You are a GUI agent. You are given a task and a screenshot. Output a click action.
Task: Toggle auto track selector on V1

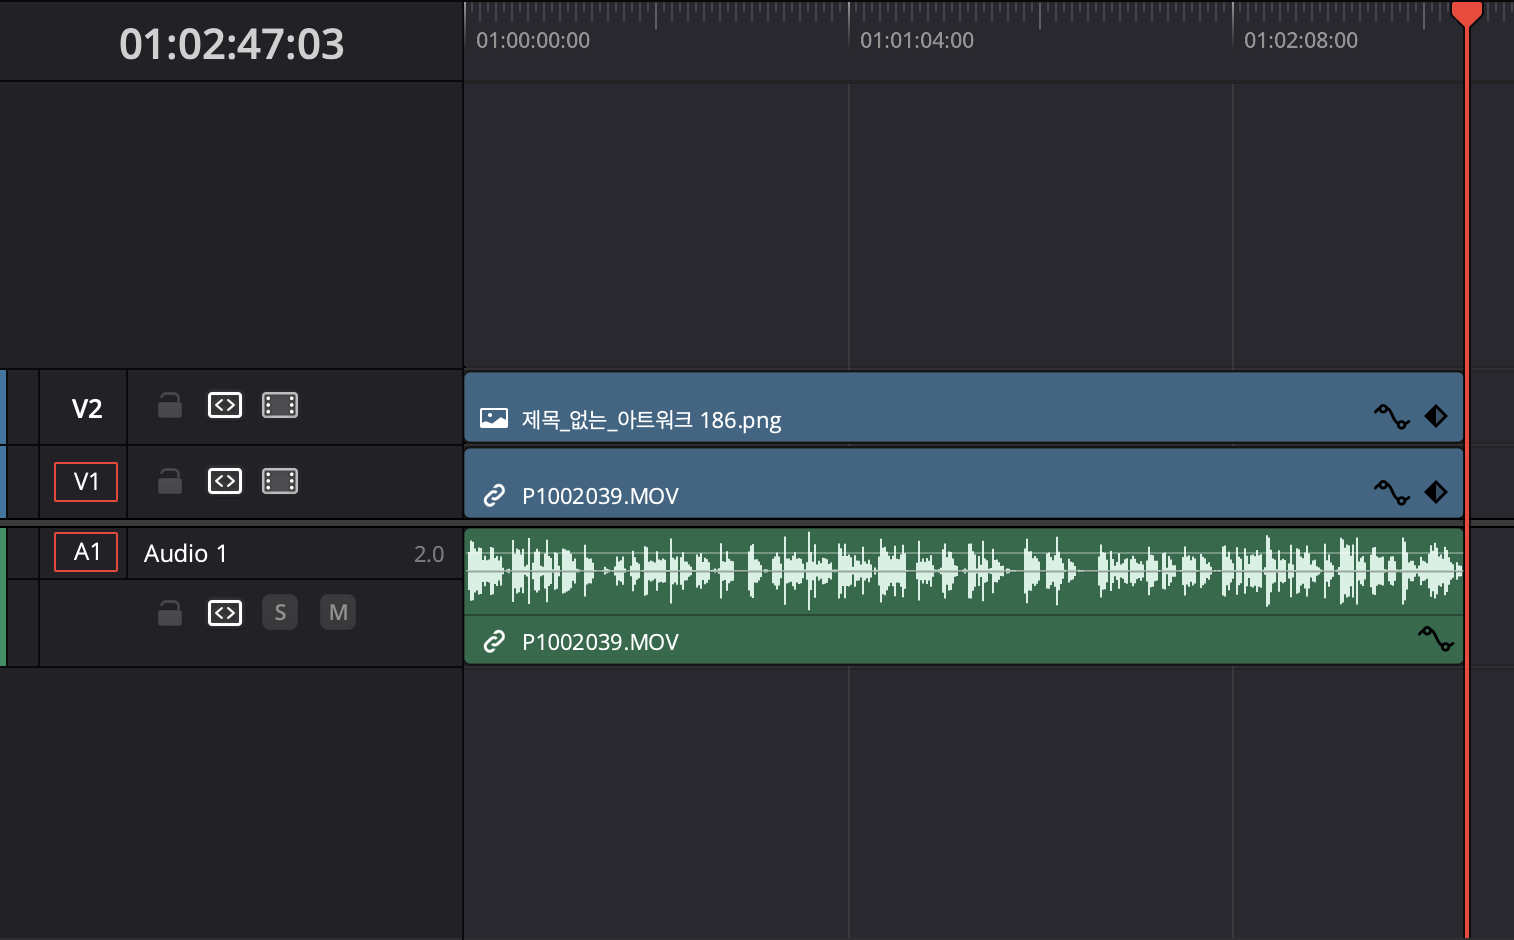pyautogui.click(x=225, y=481)
